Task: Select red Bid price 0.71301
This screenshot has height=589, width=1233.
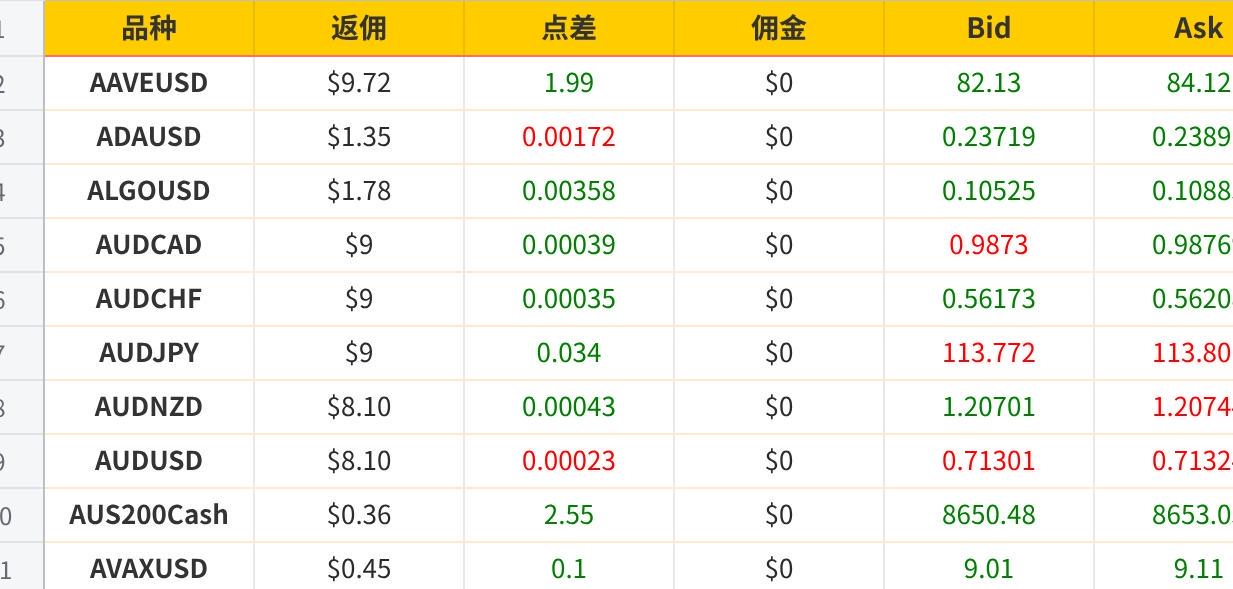Action: 989,461
